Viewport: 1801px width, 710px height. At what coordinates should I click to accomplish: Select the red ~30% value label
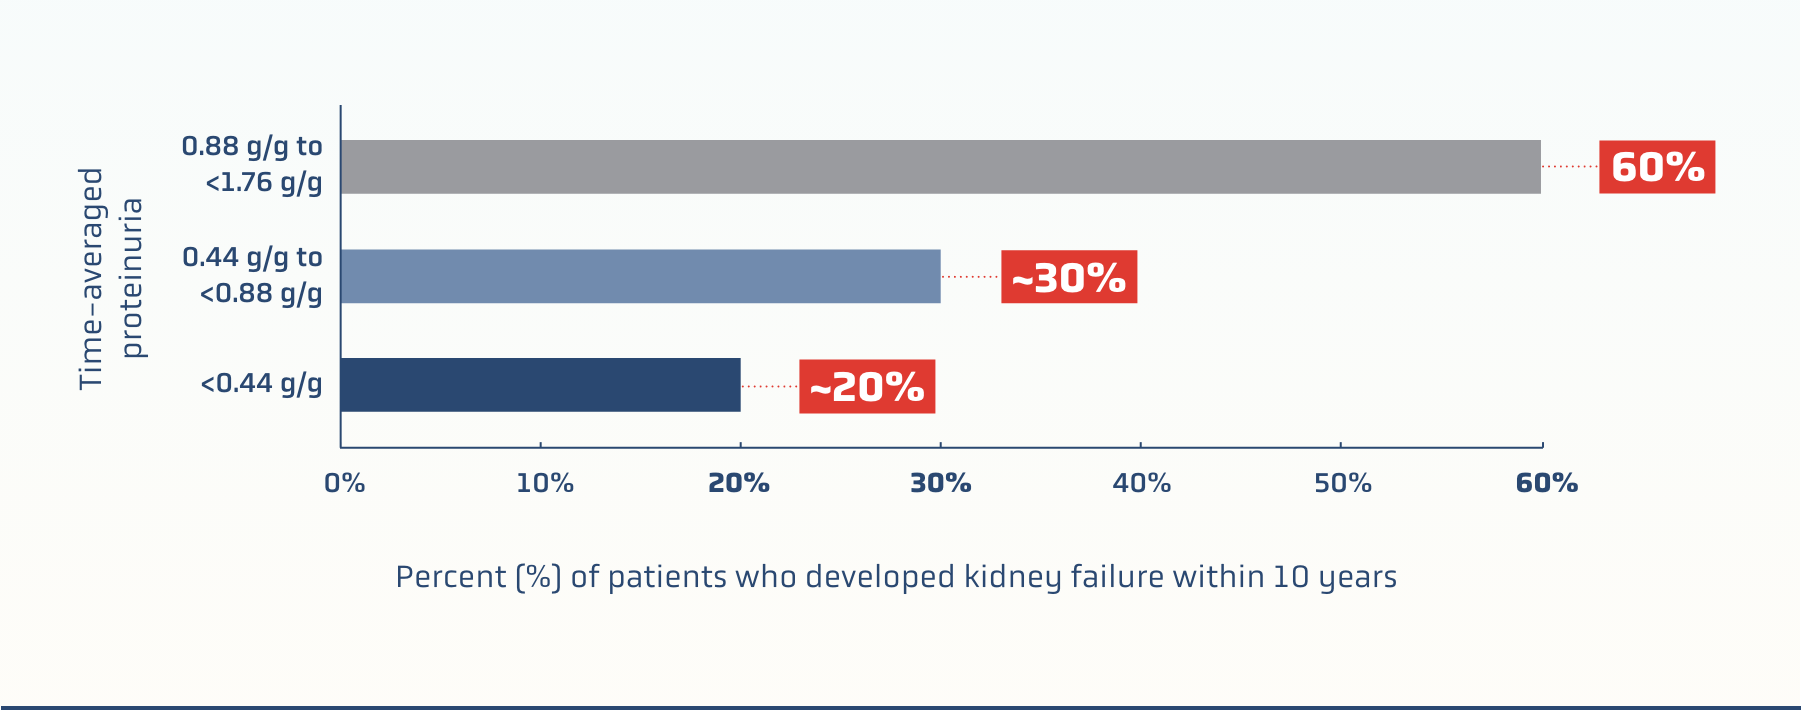1069,277
